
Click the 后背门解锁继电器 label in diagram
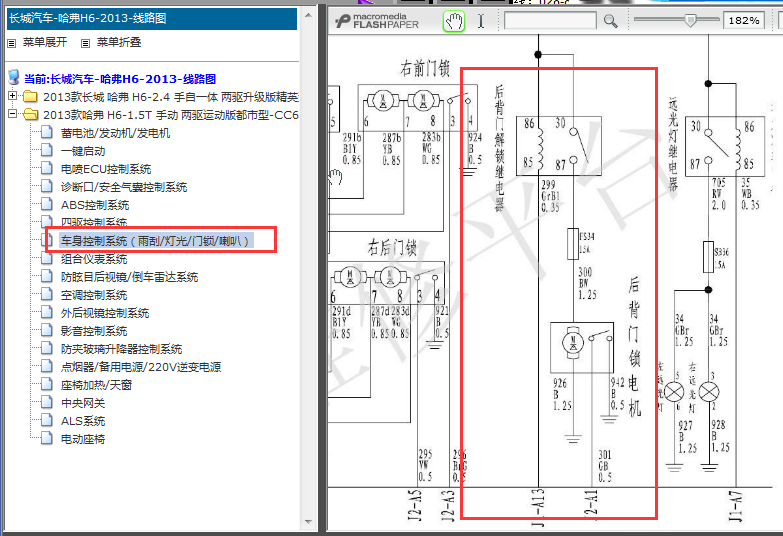[499, 148]
